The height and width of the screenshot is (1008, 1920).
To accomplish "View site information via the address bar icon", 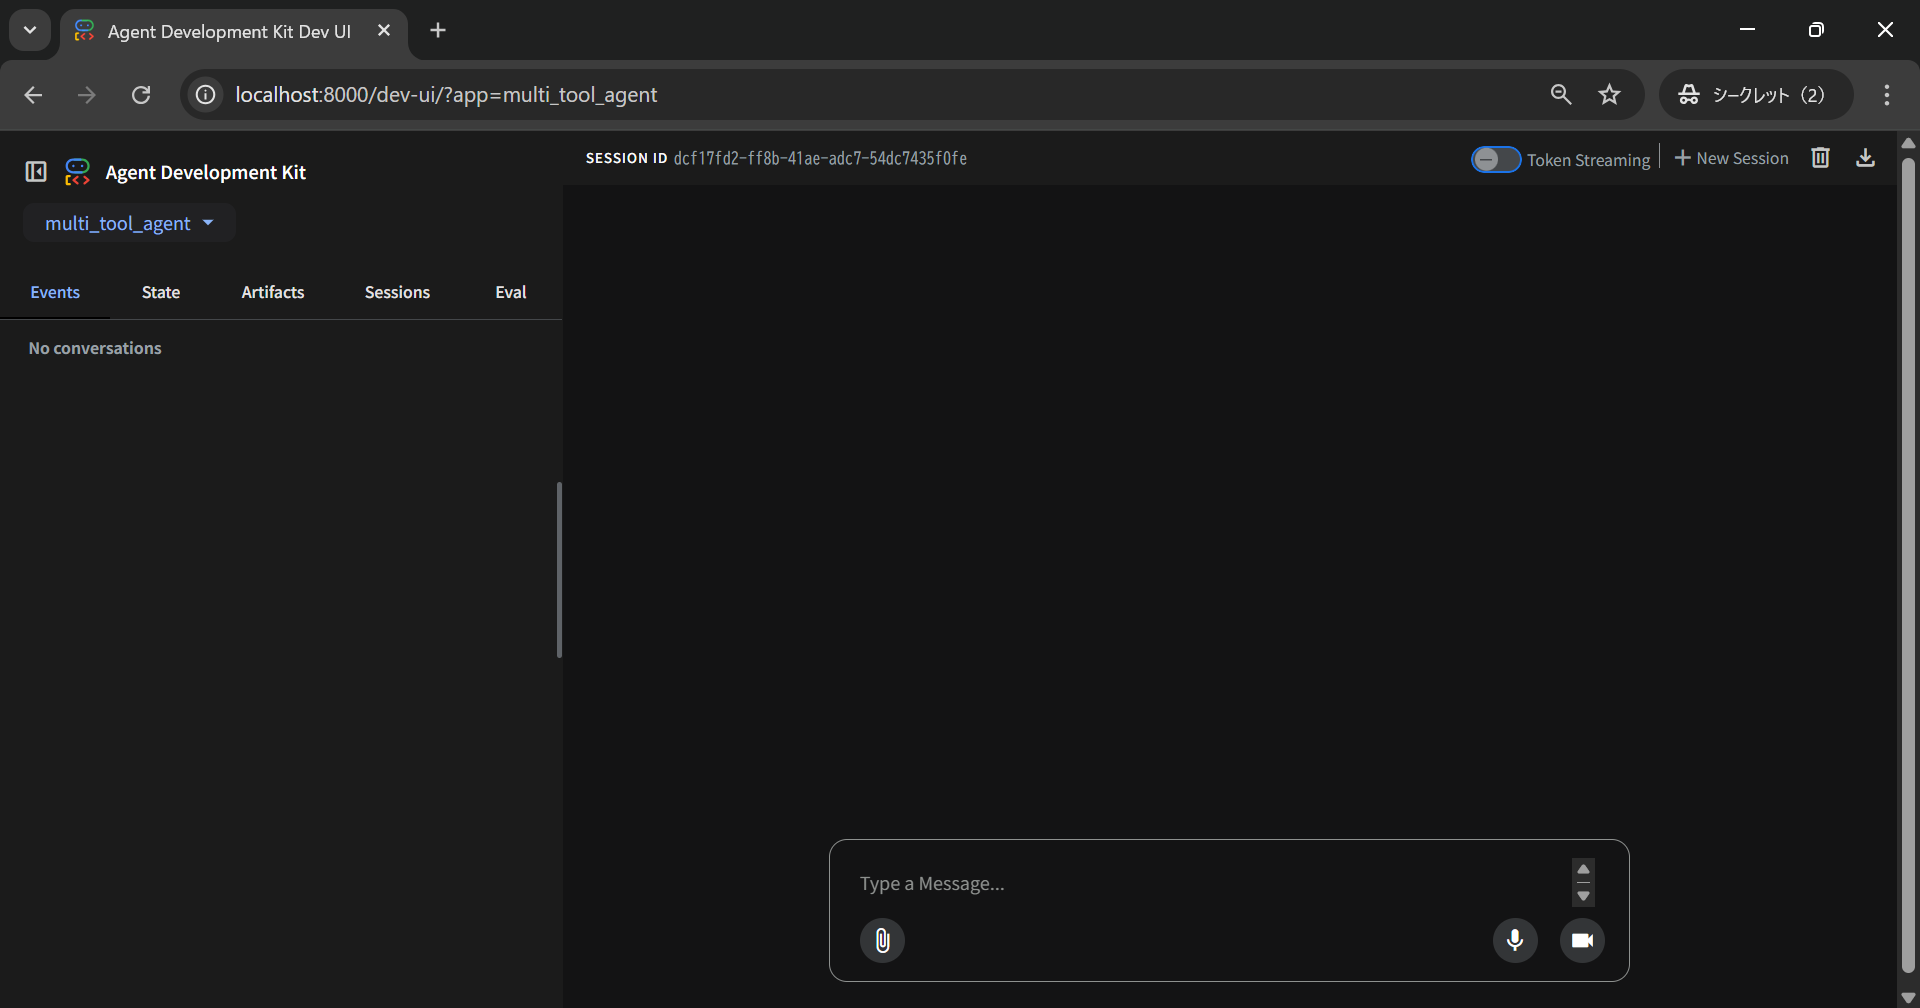I will tap(205, 94).
